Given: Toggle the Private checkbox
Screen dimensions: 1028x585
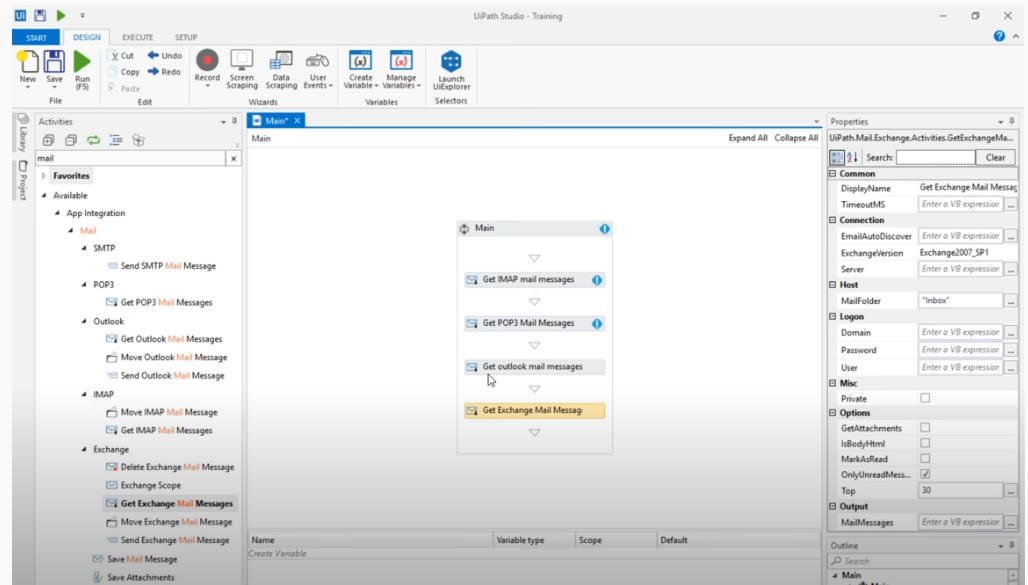Looking at the screenshot, I should click(925, 398).
